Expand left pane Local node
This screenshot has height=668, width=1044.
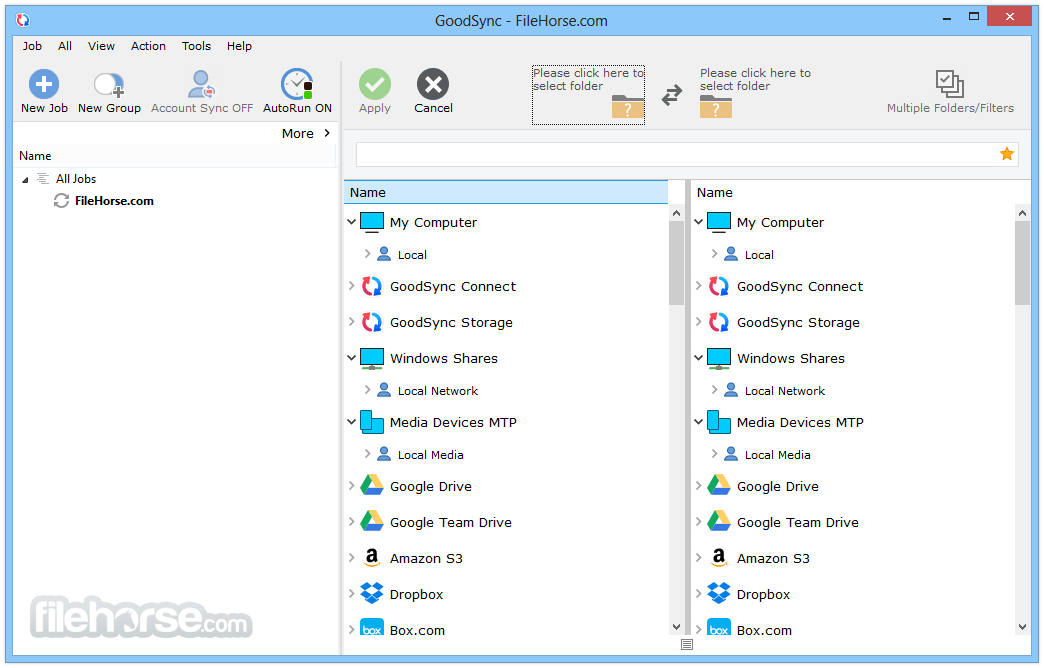point(367,254)
